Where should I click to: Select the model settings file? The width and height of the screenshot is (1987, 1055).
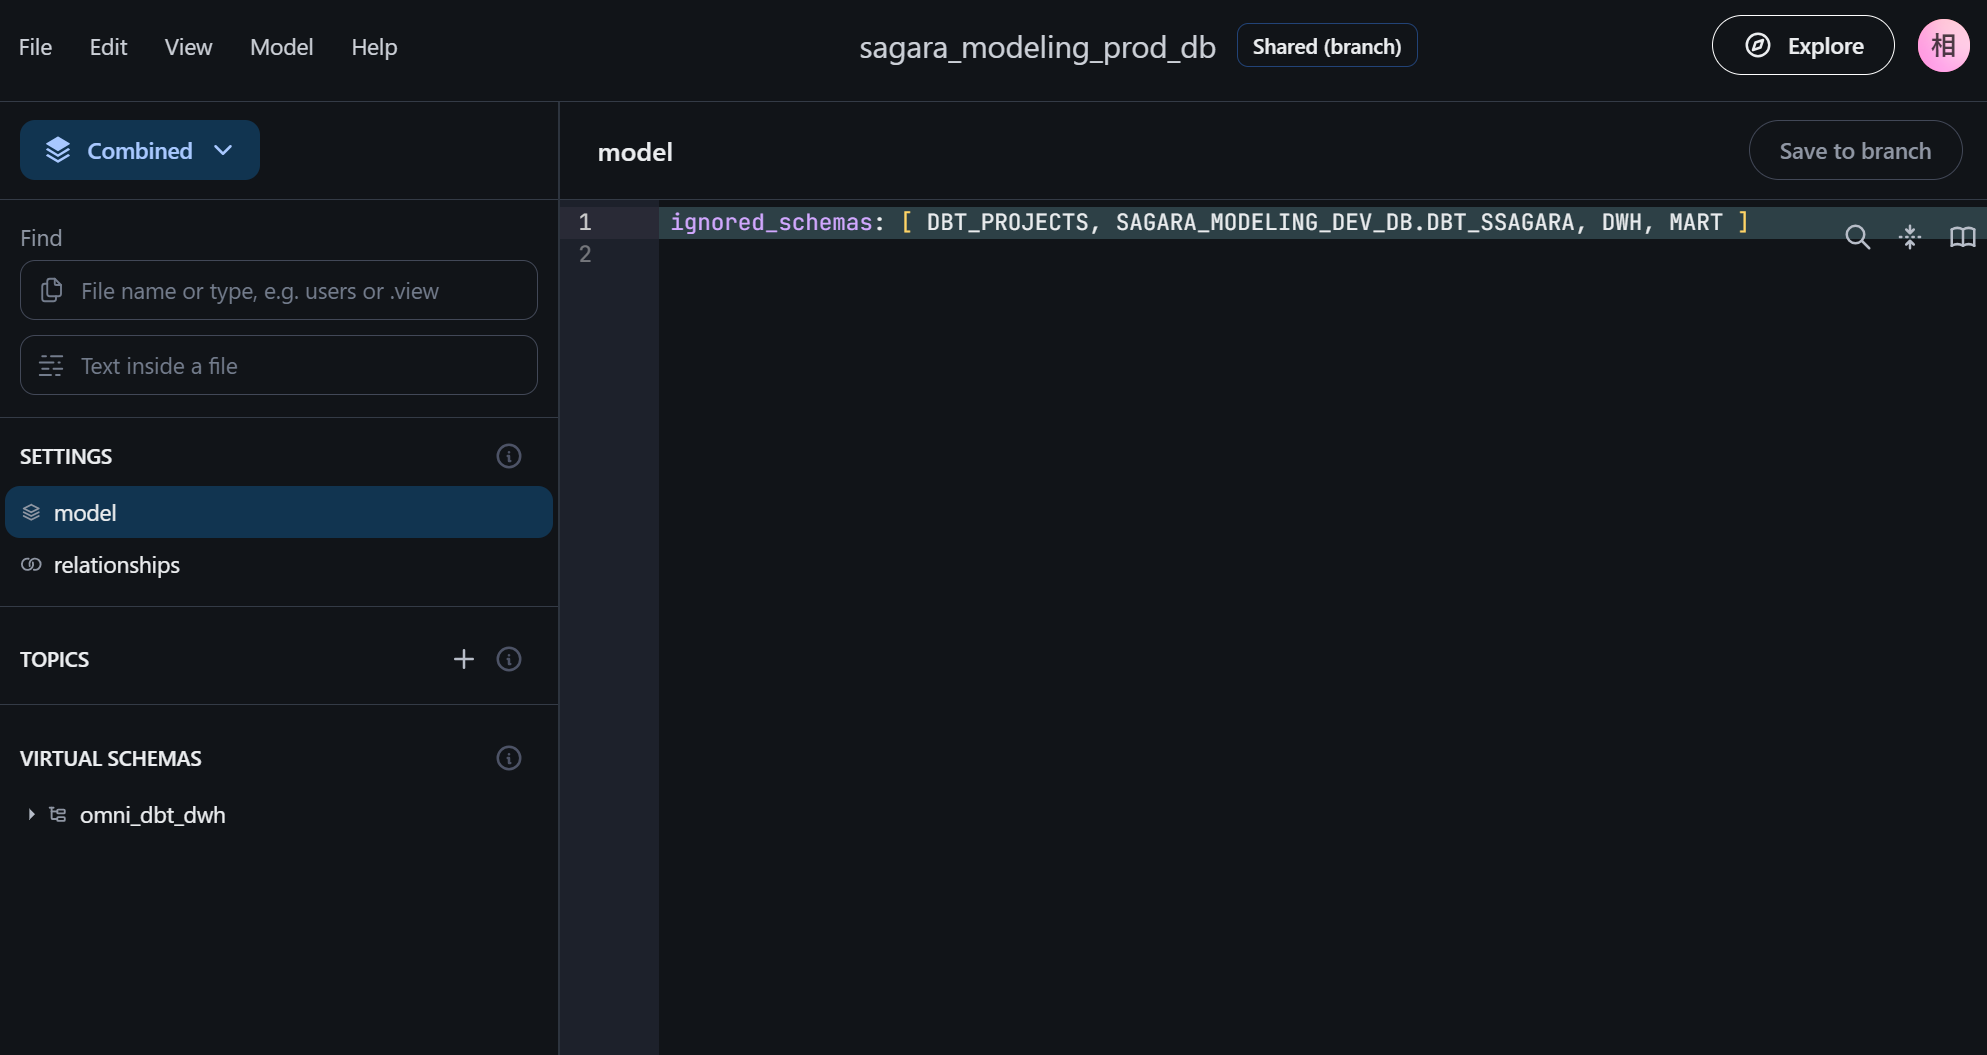(85, 513)
